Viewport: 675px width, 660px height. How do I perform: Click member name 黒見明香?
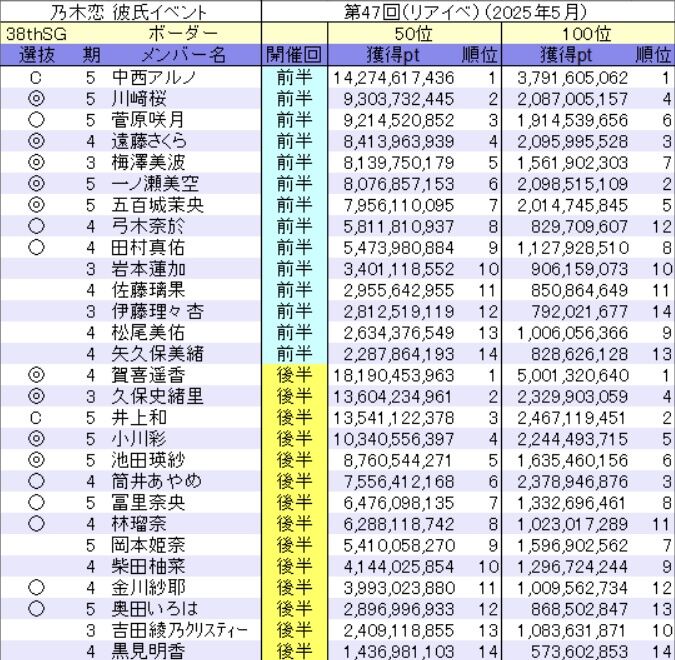coord(148,651)
